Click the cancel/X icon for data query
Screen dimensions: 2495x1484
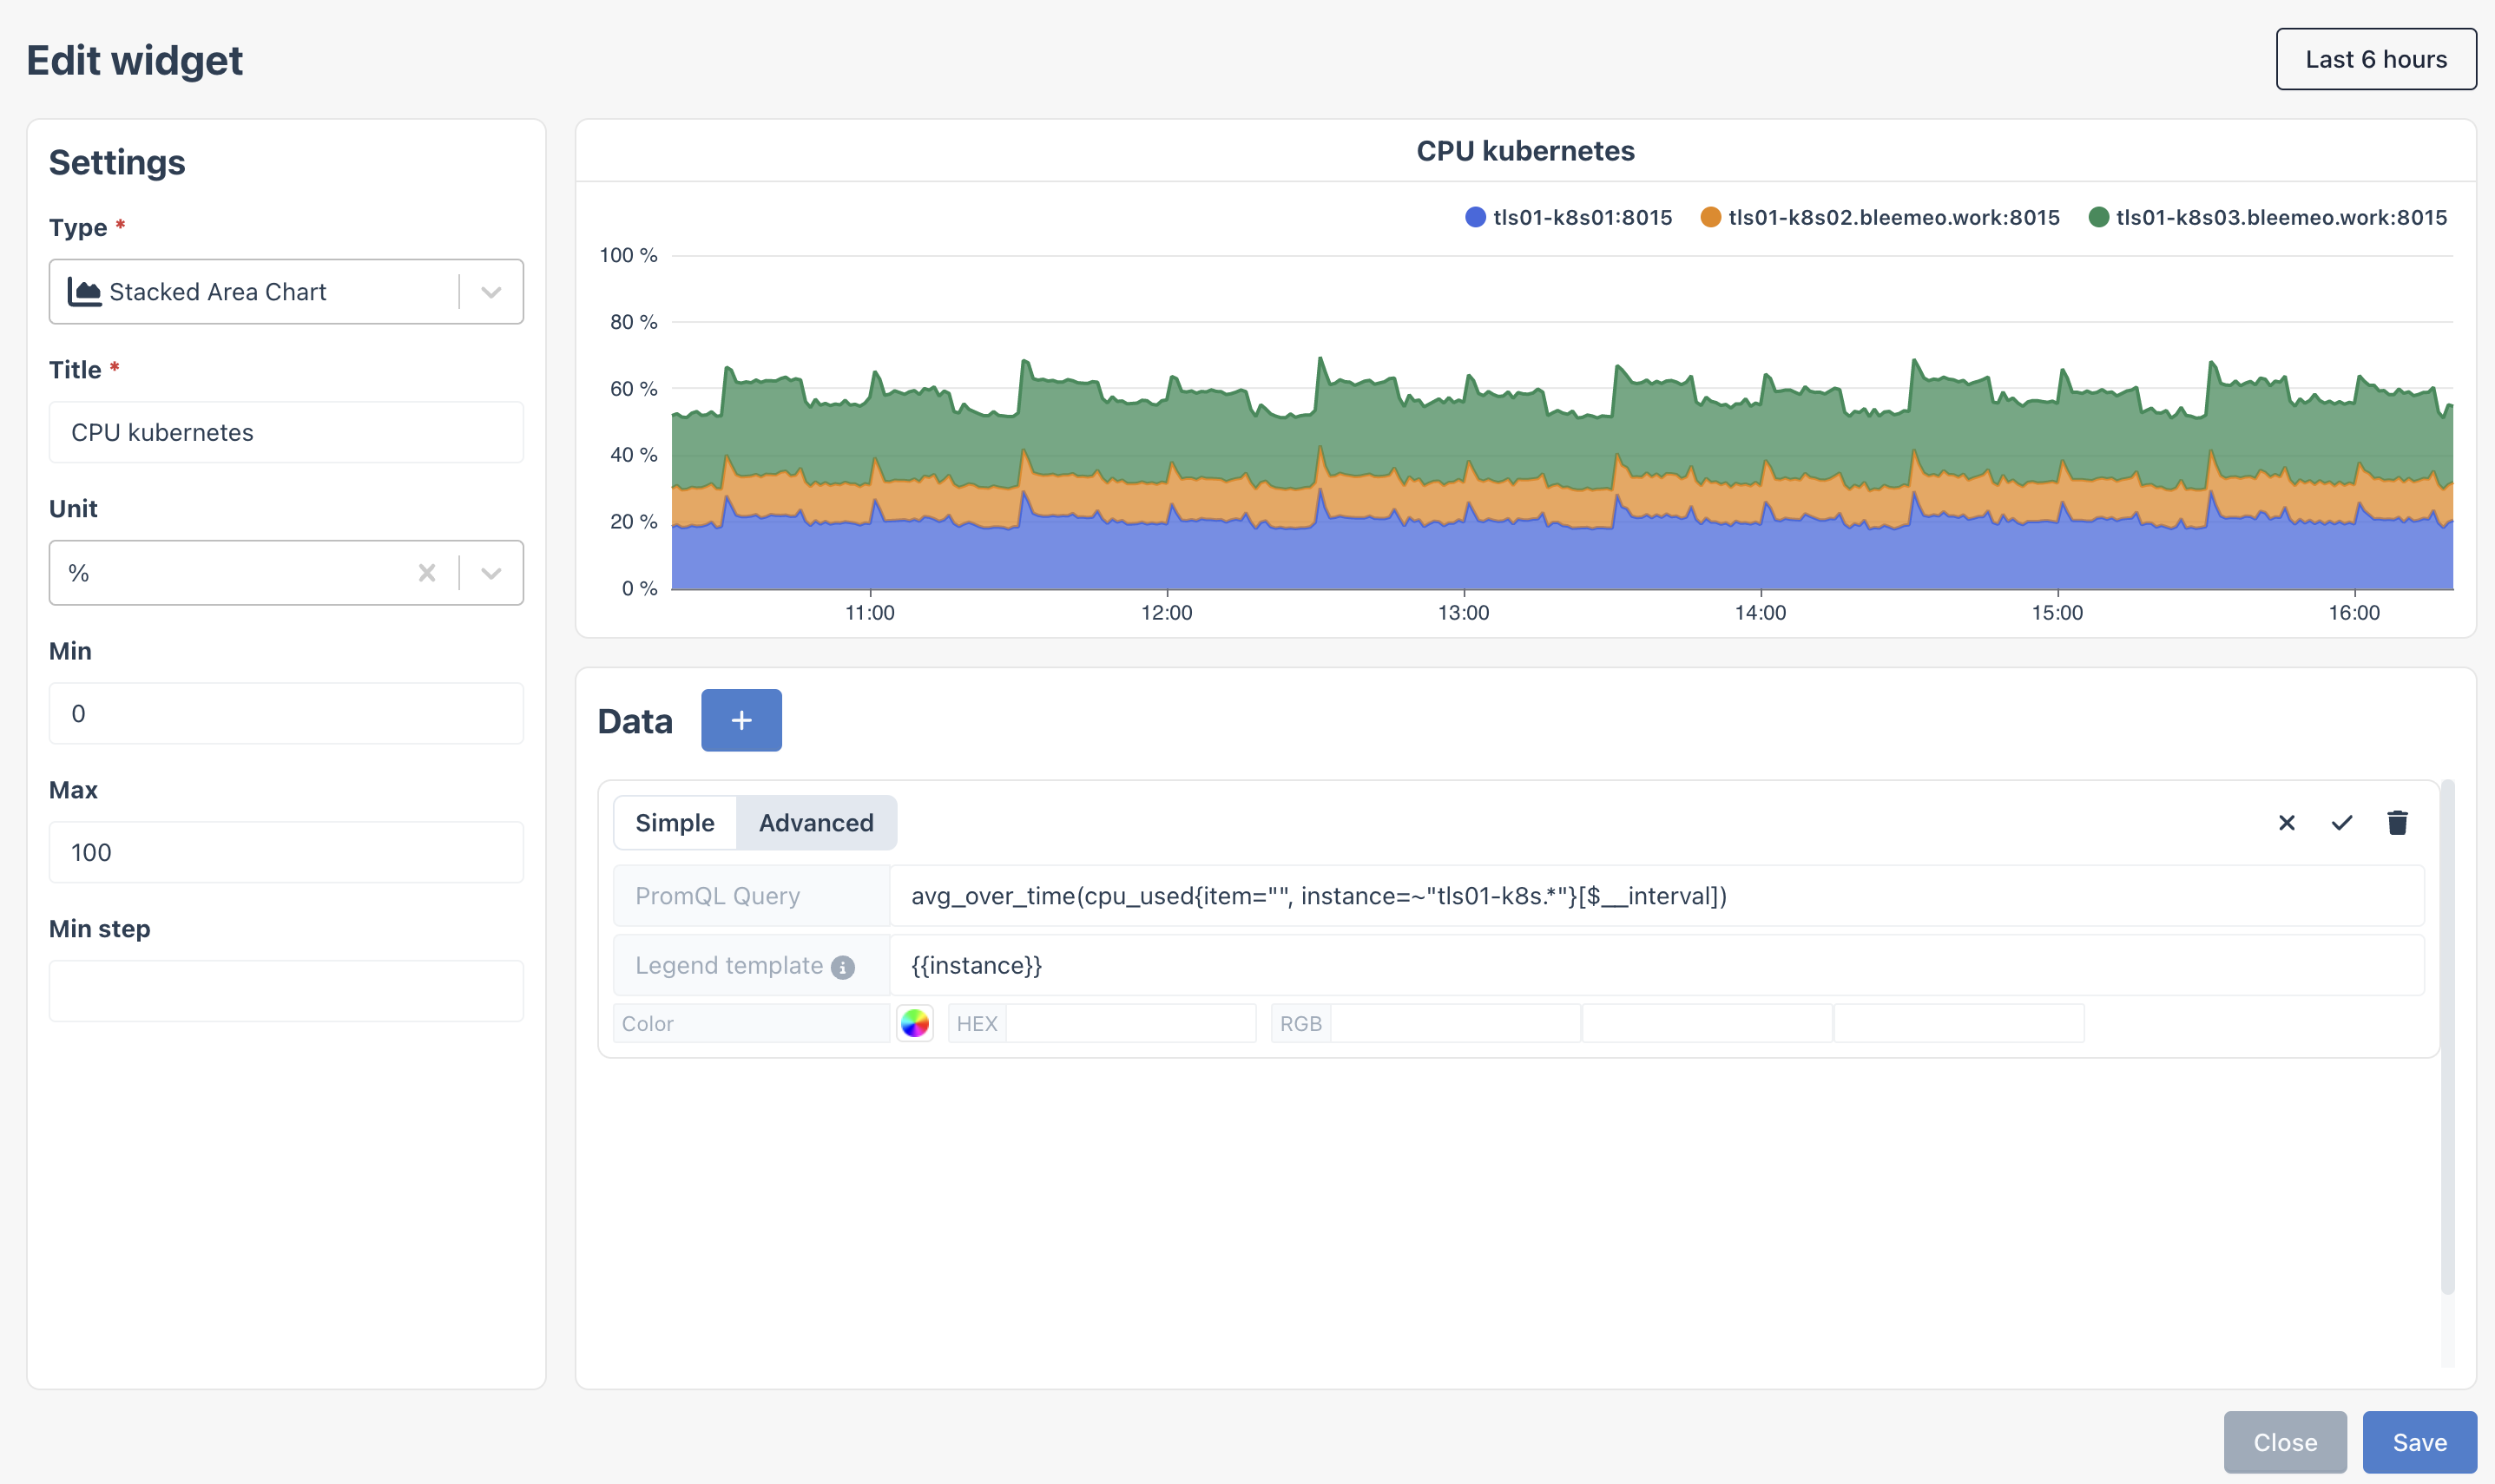[2287, 822]
